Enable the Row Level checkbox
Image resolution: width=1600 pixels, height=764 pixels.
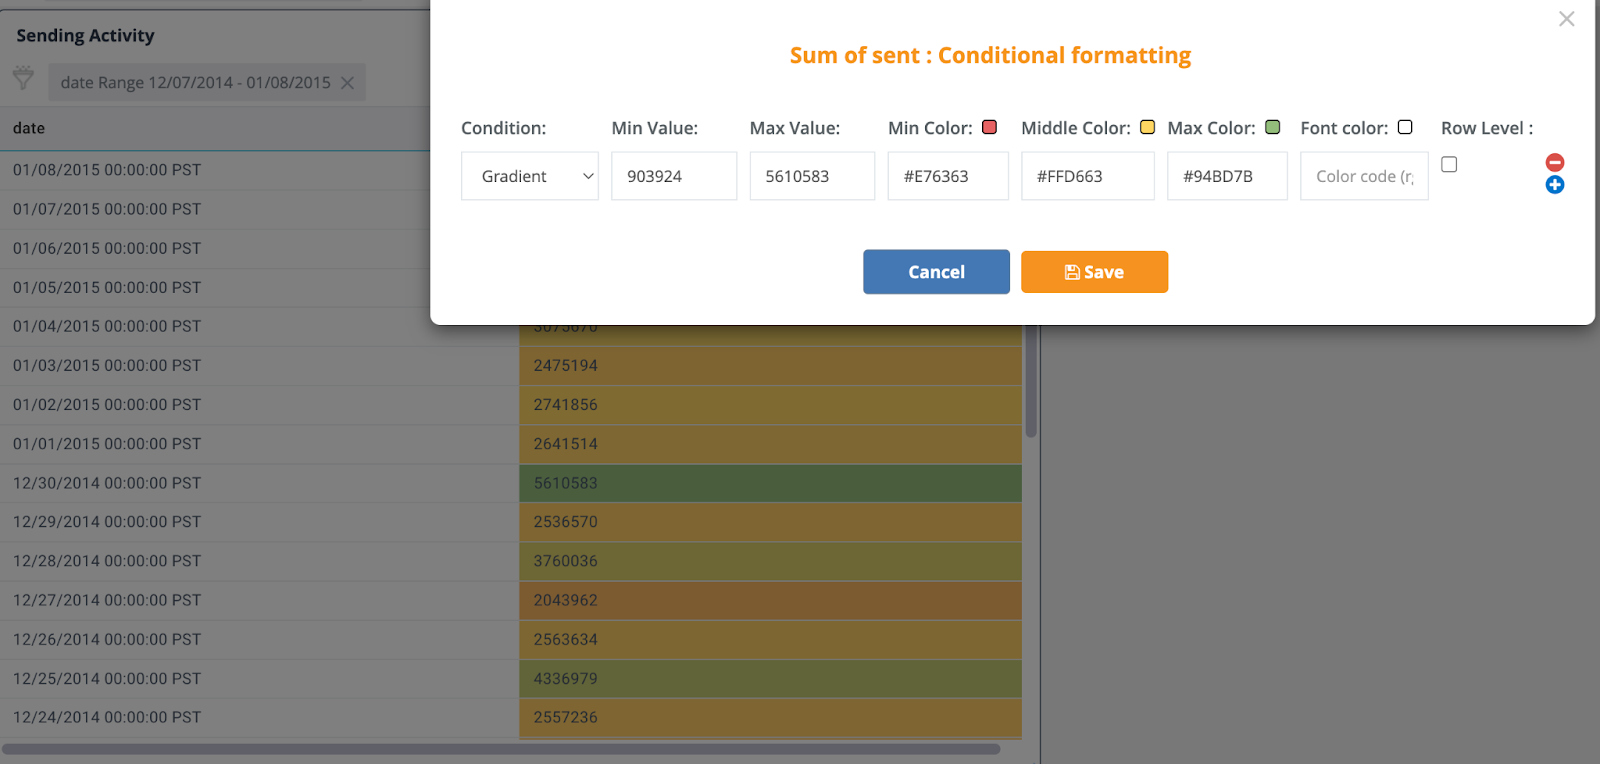point(1449,164)
